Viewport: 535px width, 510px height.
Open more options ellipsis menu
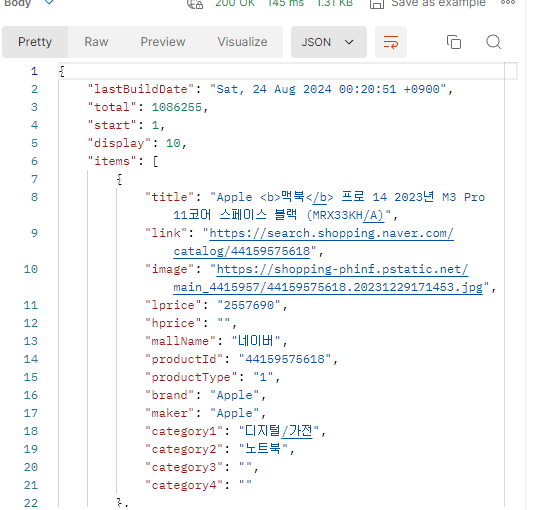click(x=508, y=2)
